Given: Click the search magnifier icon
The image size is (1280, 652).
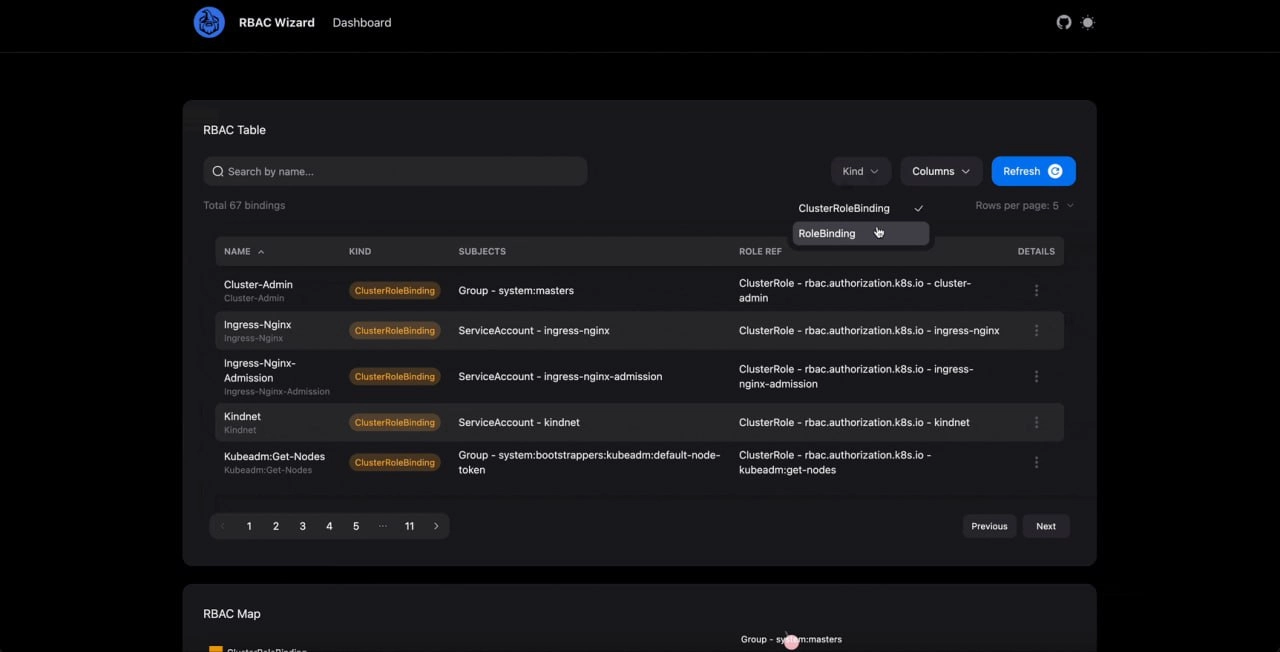Looking at the screenshot, I should [218, 171].
